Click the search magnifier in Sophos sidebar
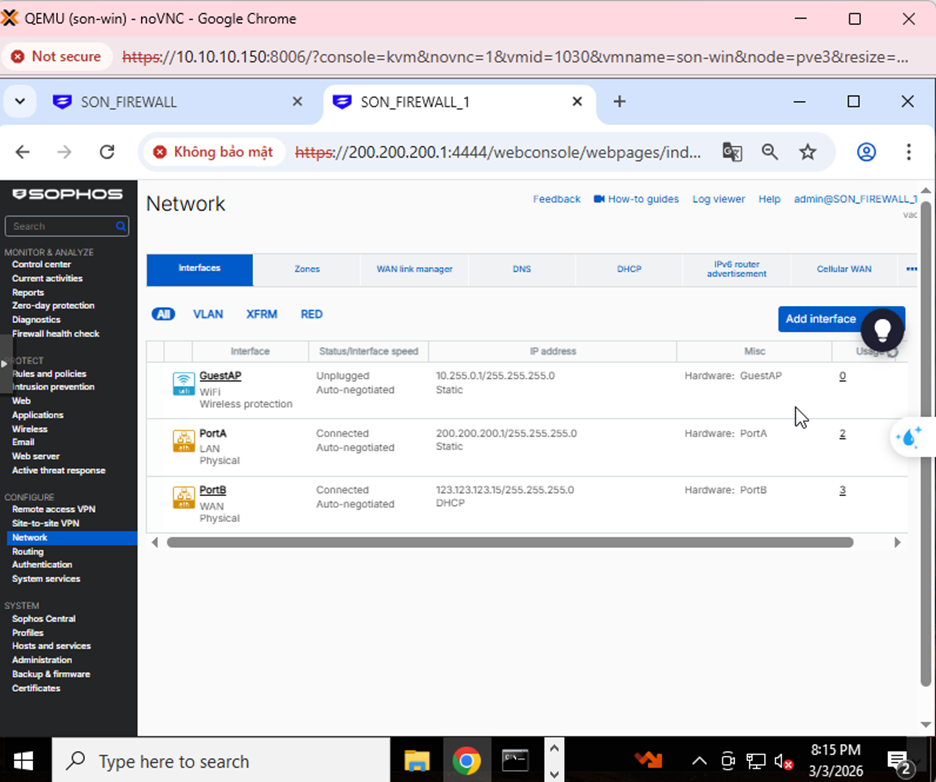The height and width of the screenshot is (782, 936). (x=121, y=227)
